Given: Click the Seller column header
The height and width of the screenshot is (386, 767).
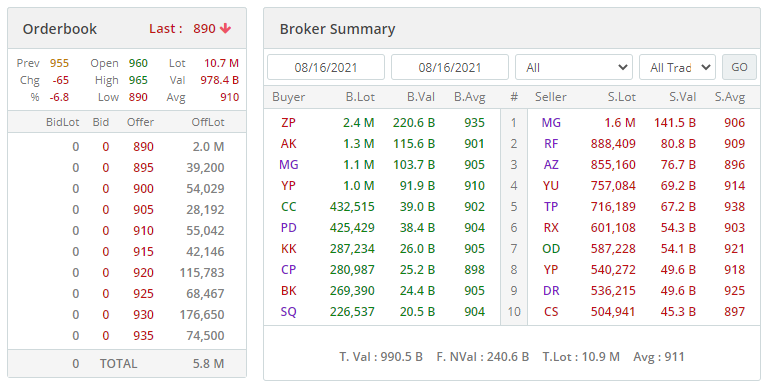Looking at the screenshot, I should 550,97.
